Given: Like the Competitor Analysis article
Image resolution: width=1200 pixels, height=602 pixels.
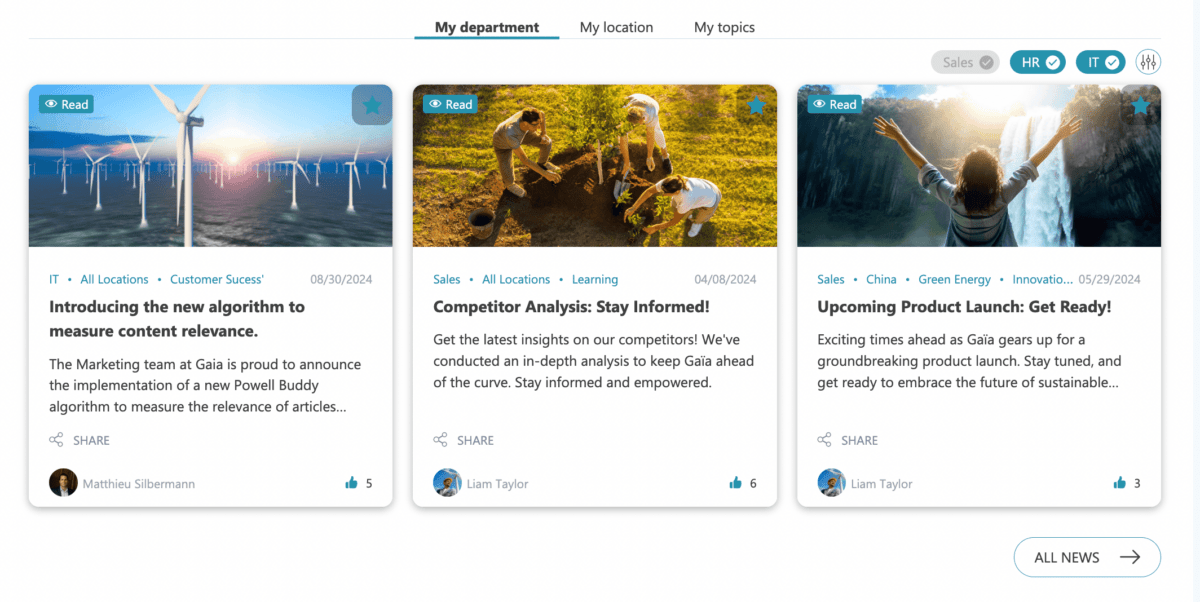Looking at the screenshot, I should coord(737,483).
